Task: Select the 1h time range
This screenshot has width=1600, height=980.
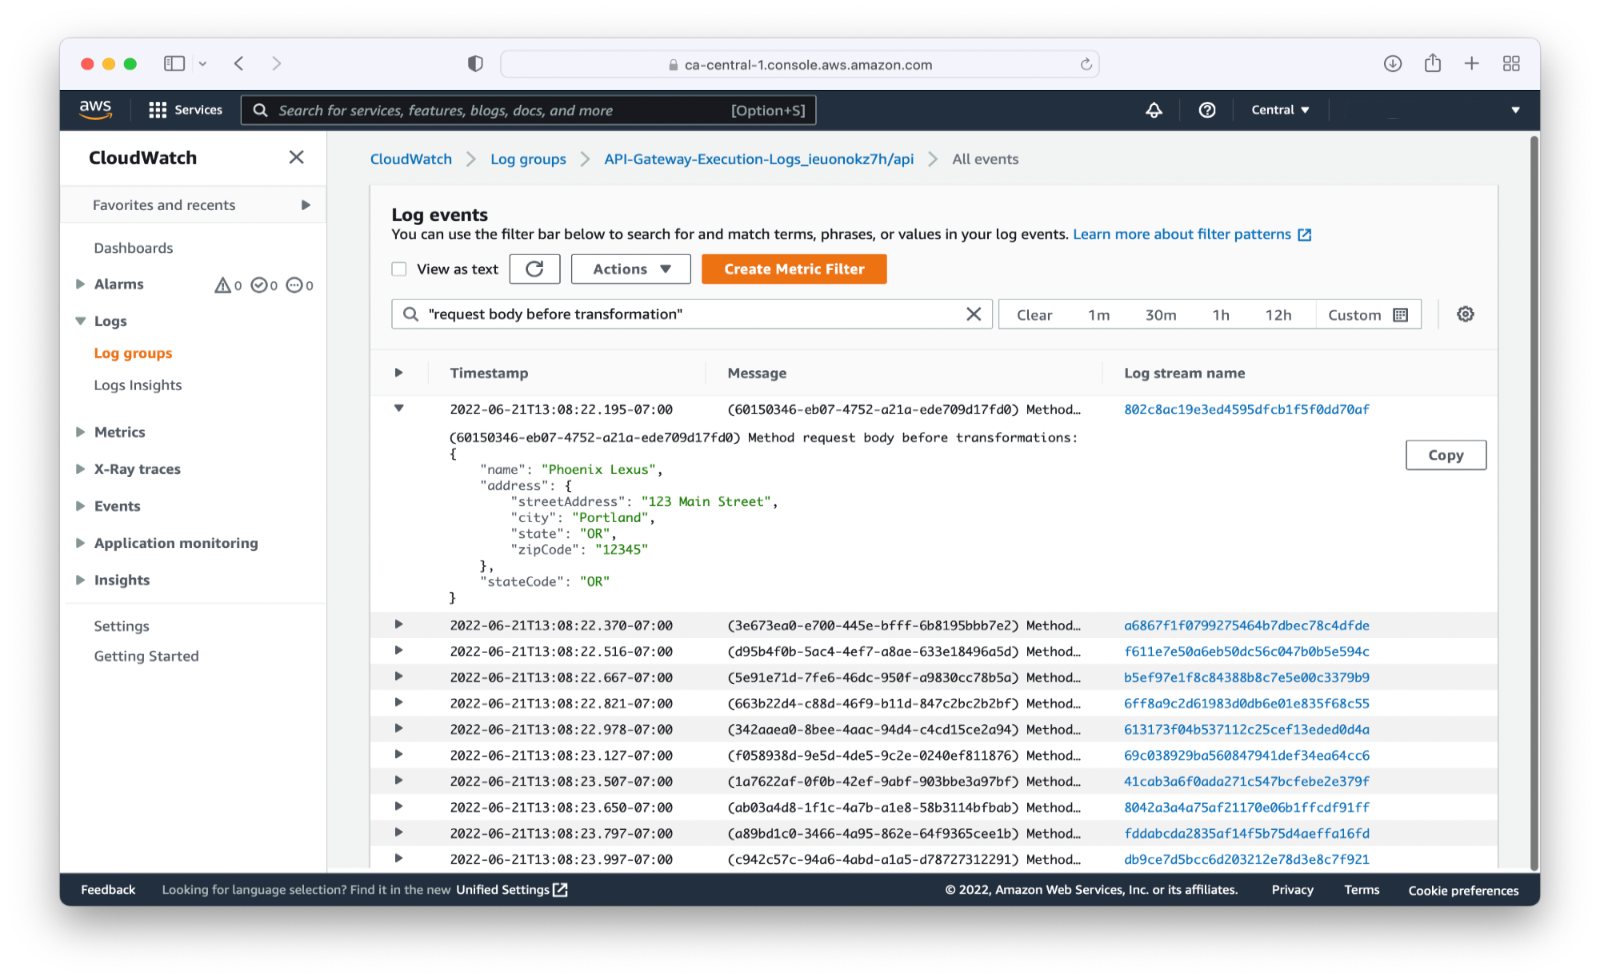Action: point(1221,315)
